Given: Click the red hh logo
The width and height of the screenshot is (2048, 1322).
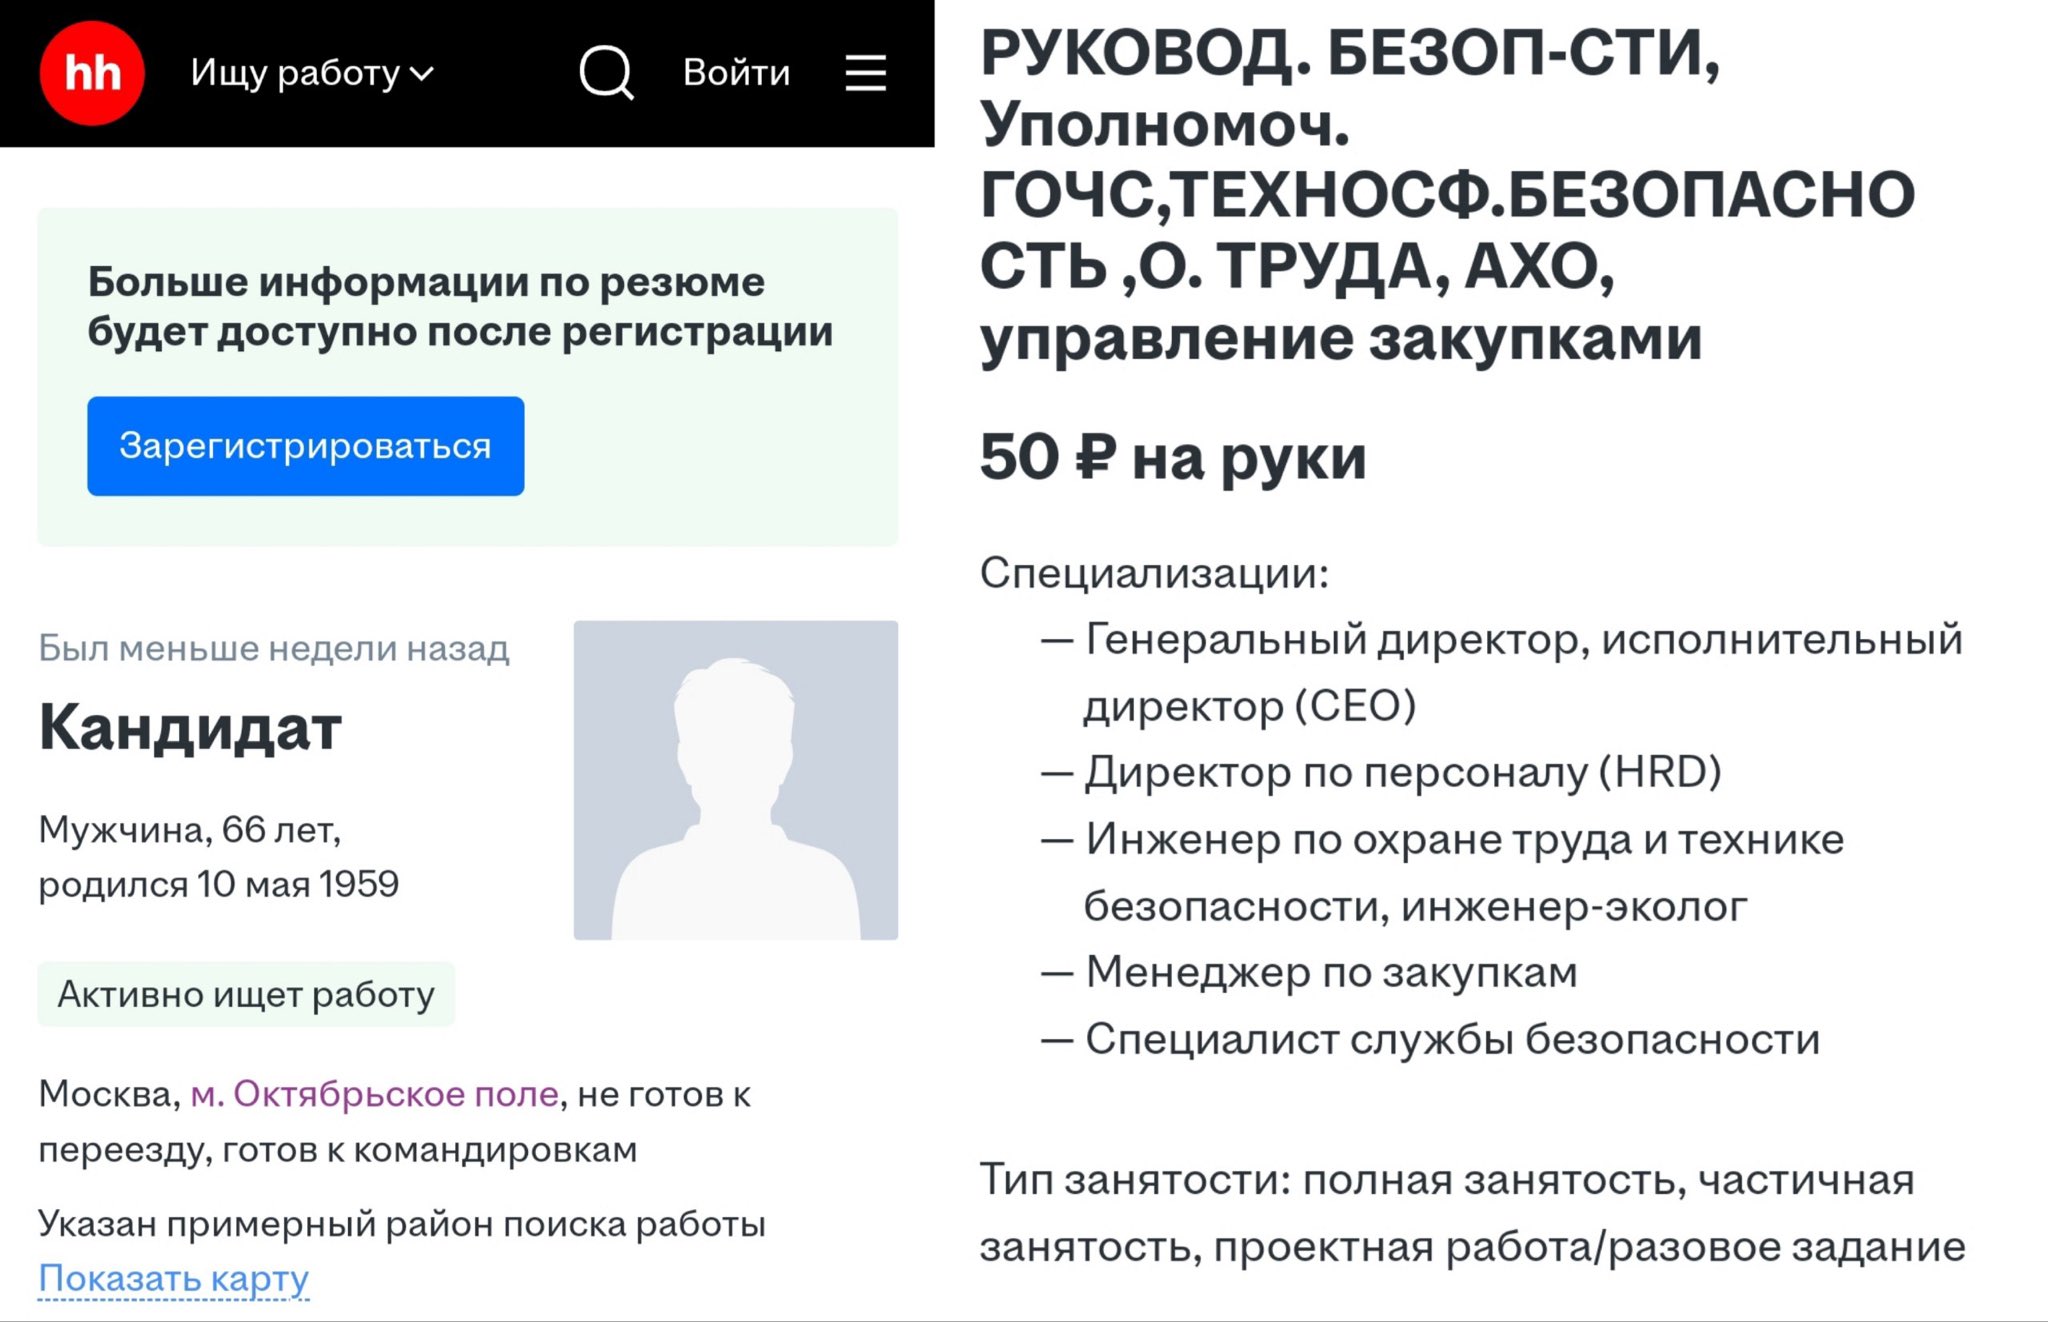Looking at the screenshot, I should 92,73.
